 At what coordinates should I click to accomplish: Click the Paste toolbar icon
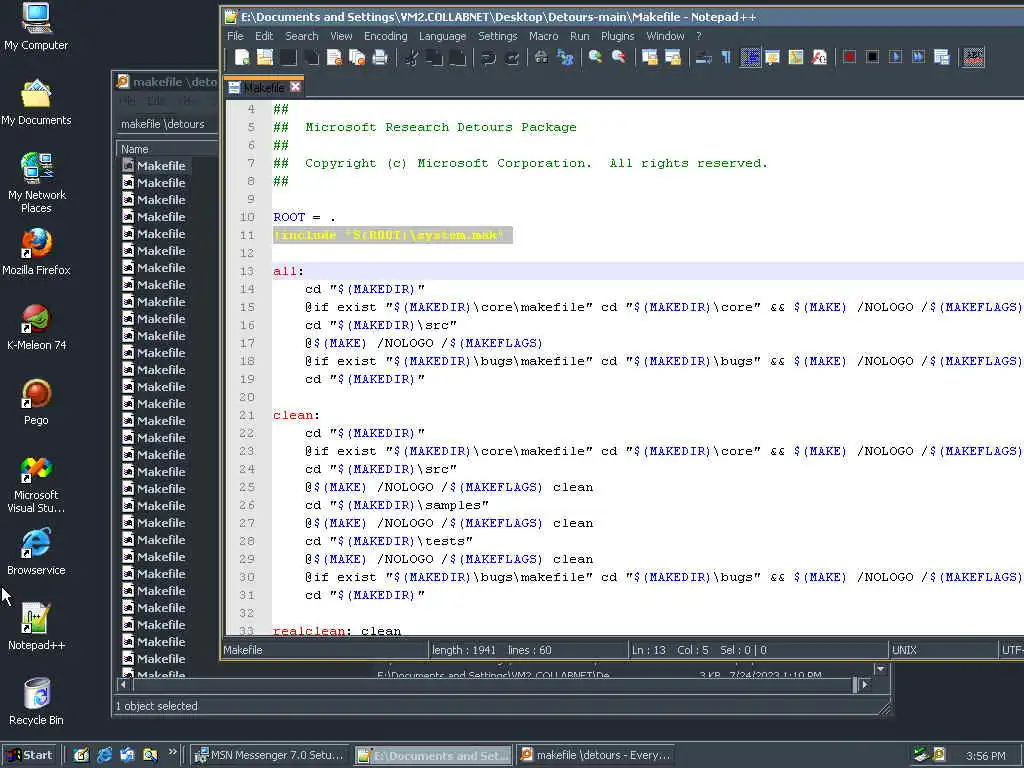(457, 57)
